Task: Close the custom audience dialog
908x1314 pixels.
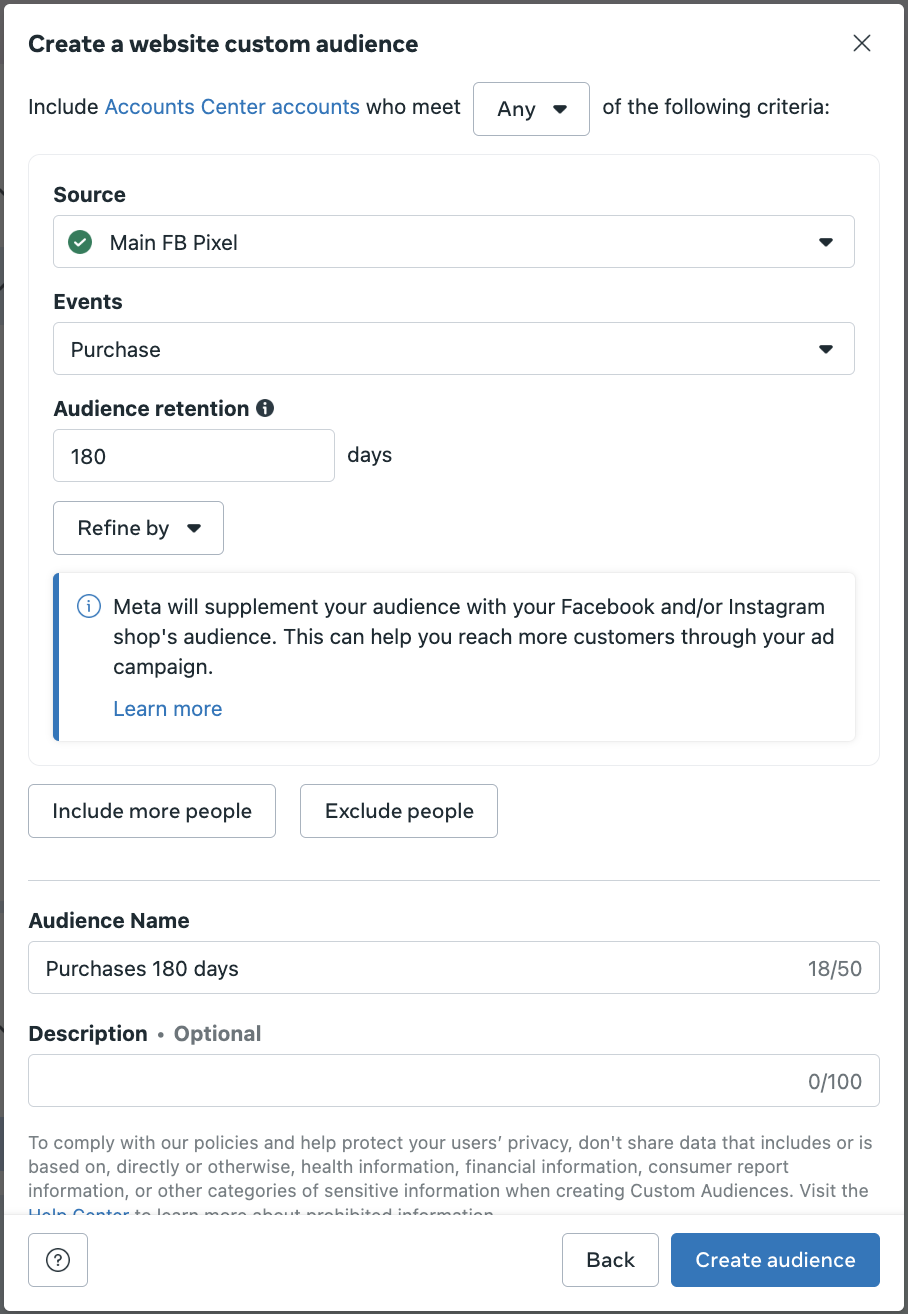Action: click(x=861, y=43)
